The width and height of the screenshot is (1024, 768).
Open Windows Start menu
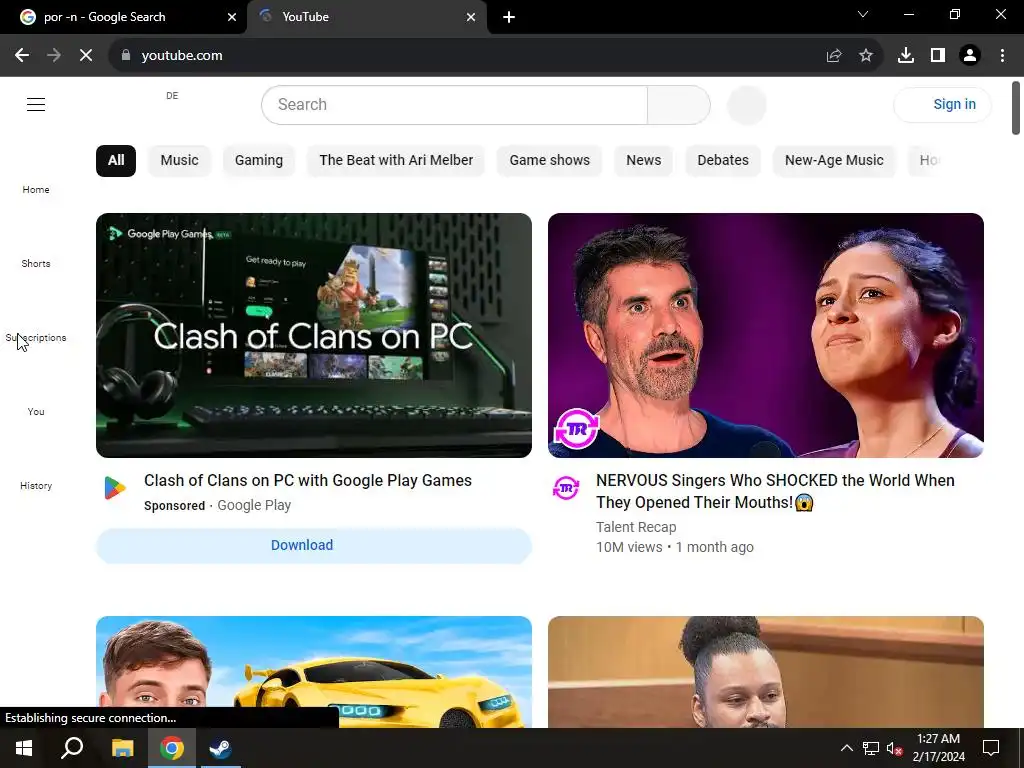tap(24, 748)
